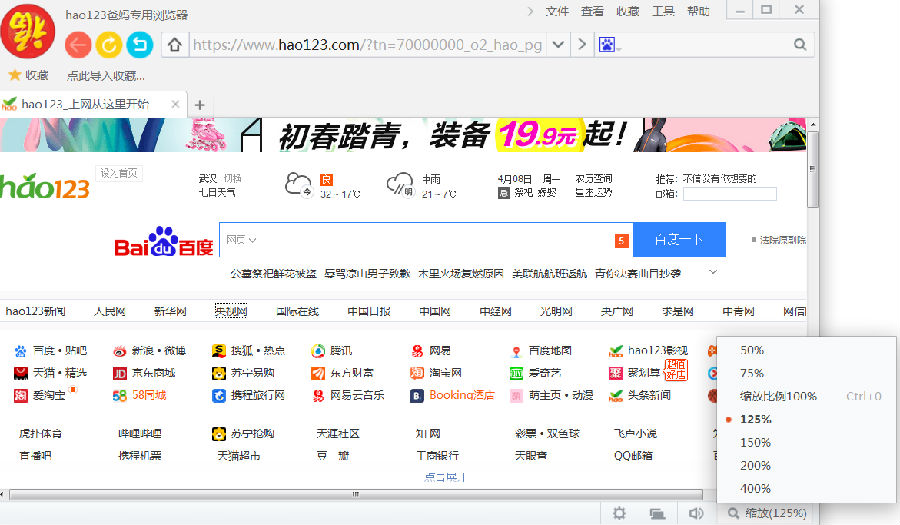The height and width of the screenshot is (525, 900).
Task: Open the spring outing banner ad
Action: [x=403, y=135]
